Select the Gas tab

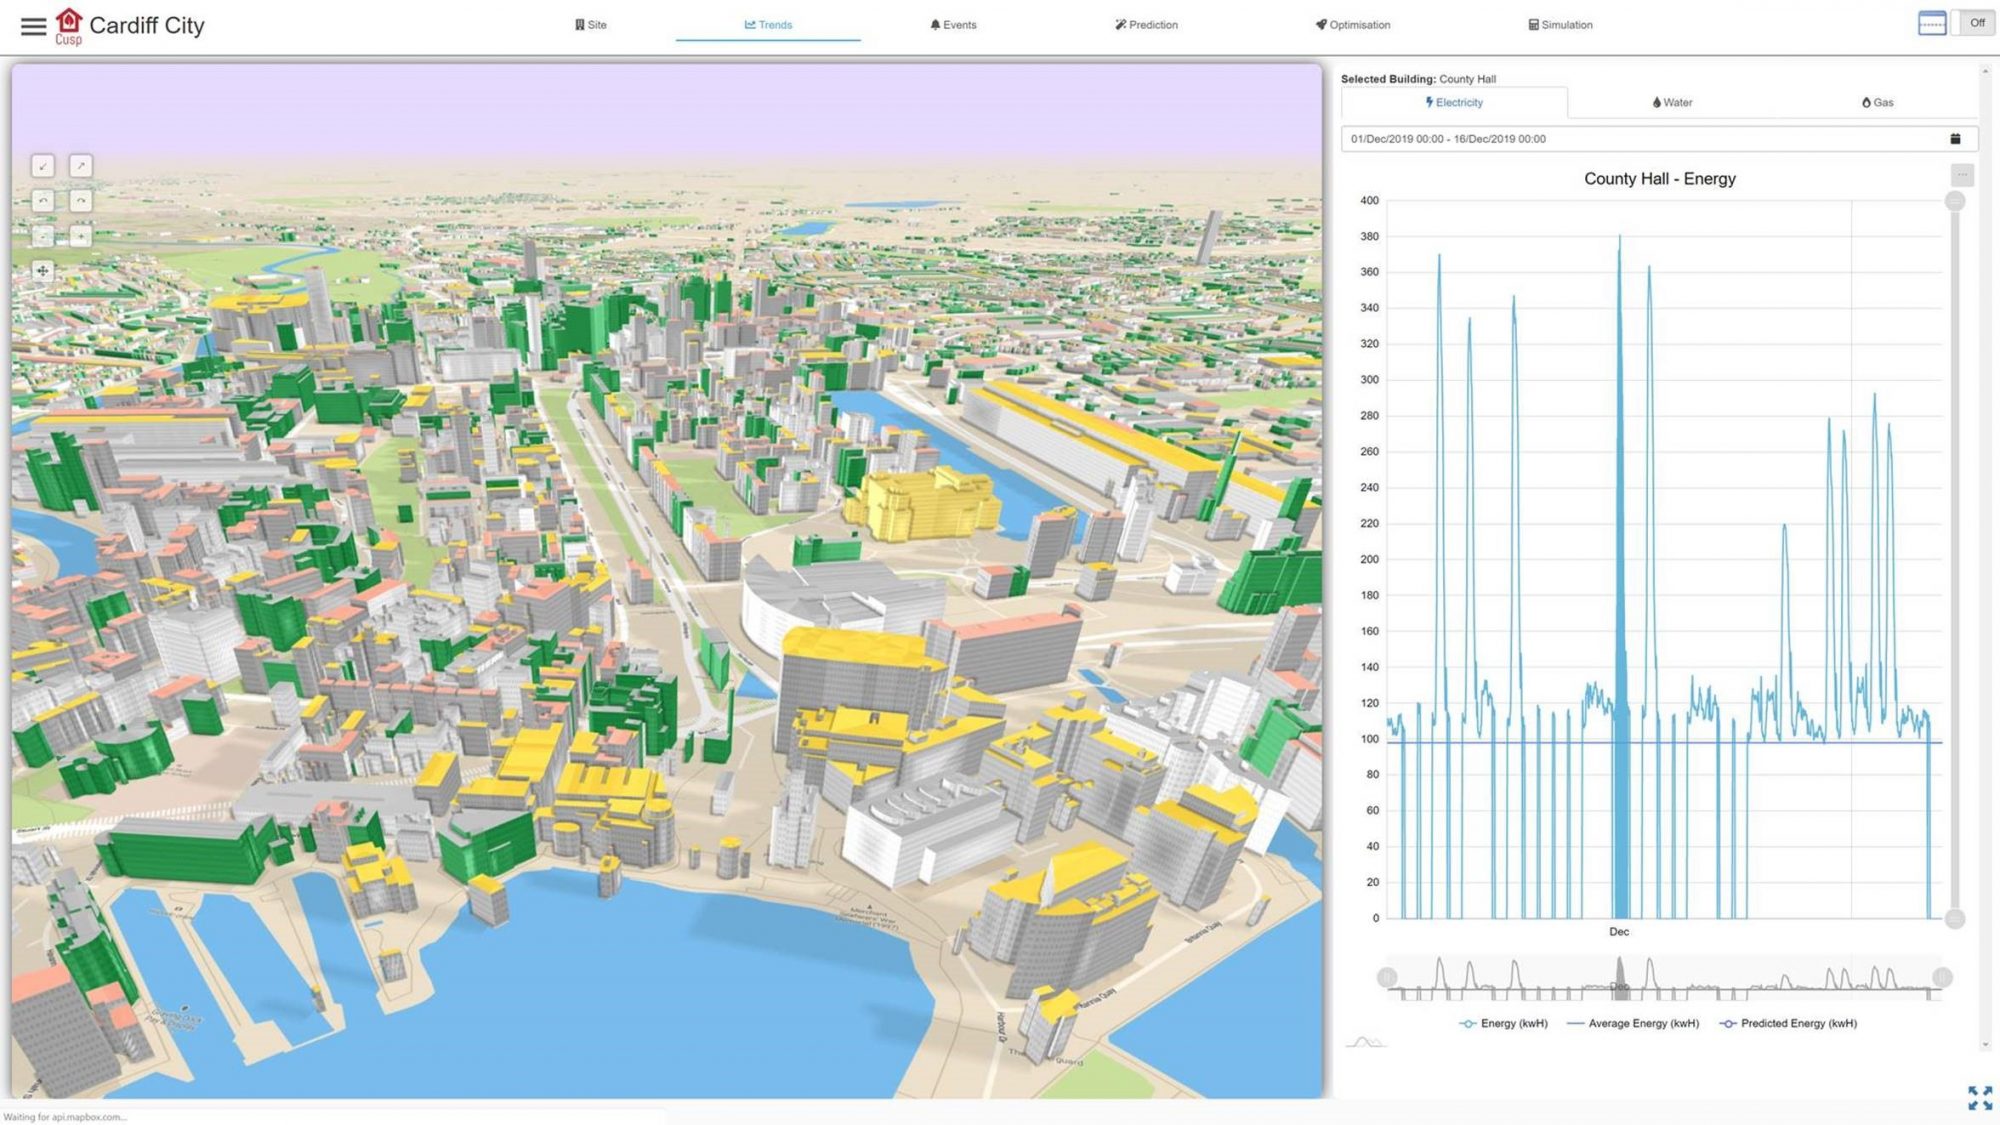point(1877,102)
